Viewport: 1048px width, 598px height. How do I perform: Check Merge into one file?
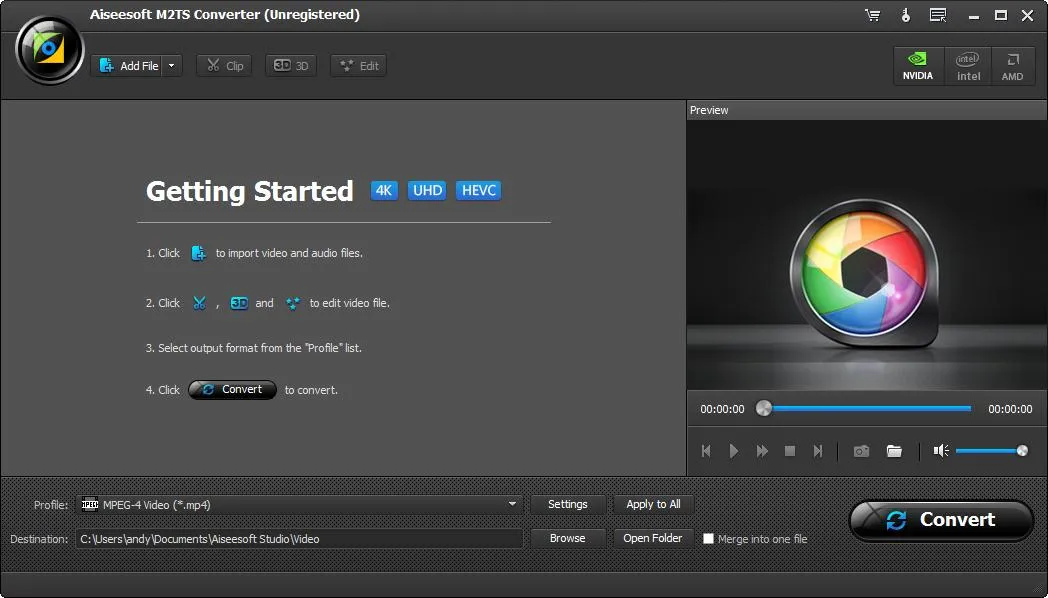point(708,539)
